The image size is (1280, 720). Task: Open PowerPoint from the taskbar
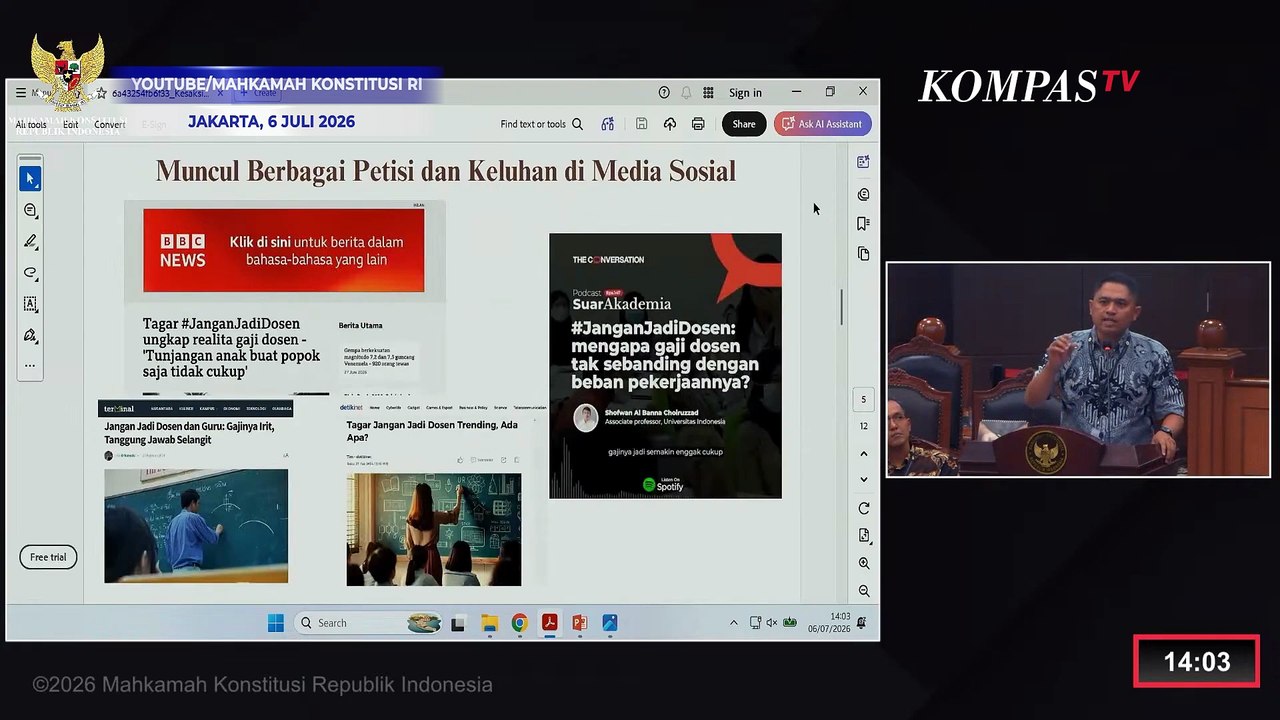pos(579,623)
